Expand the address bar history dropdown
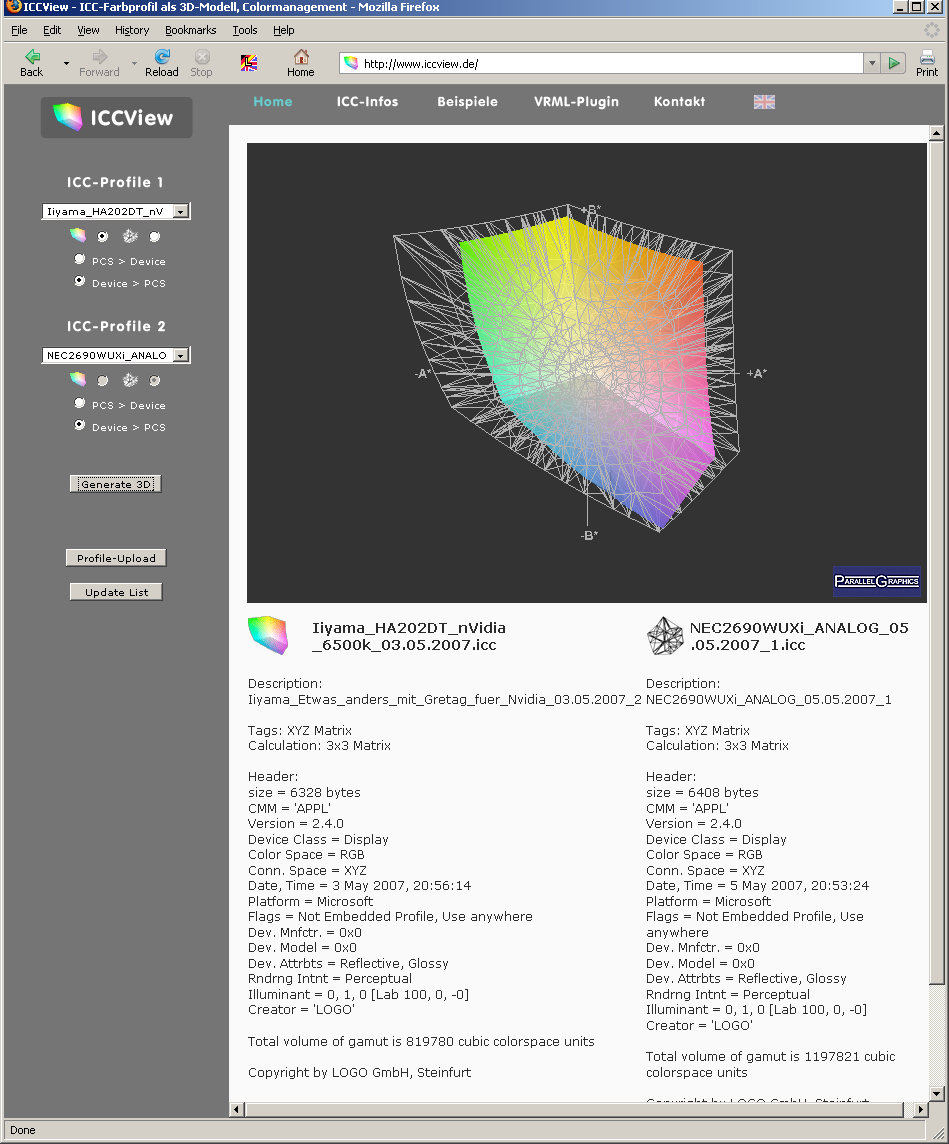 click(871, 63)
